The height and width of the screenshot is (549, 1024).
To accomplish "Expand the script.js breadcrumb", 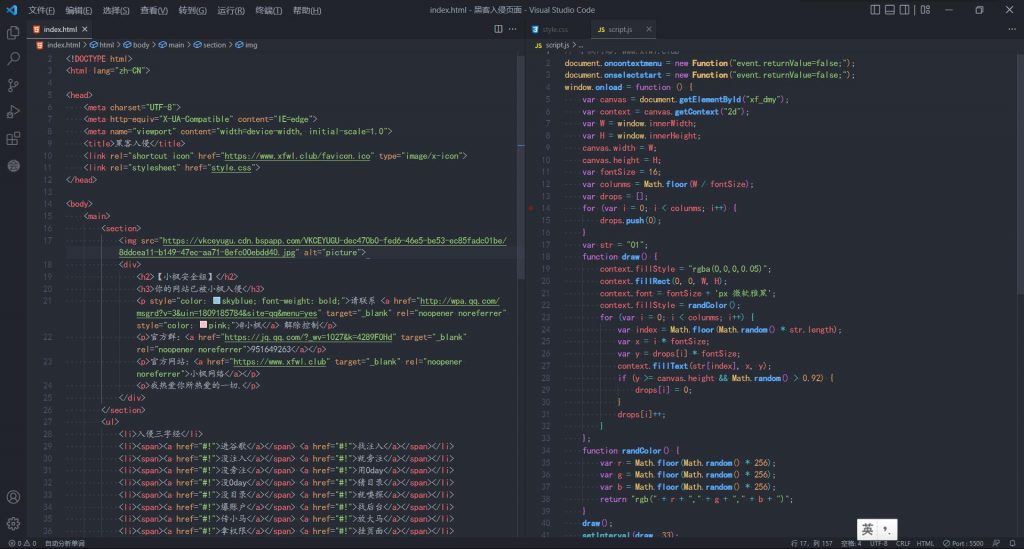I will [556, 45].
